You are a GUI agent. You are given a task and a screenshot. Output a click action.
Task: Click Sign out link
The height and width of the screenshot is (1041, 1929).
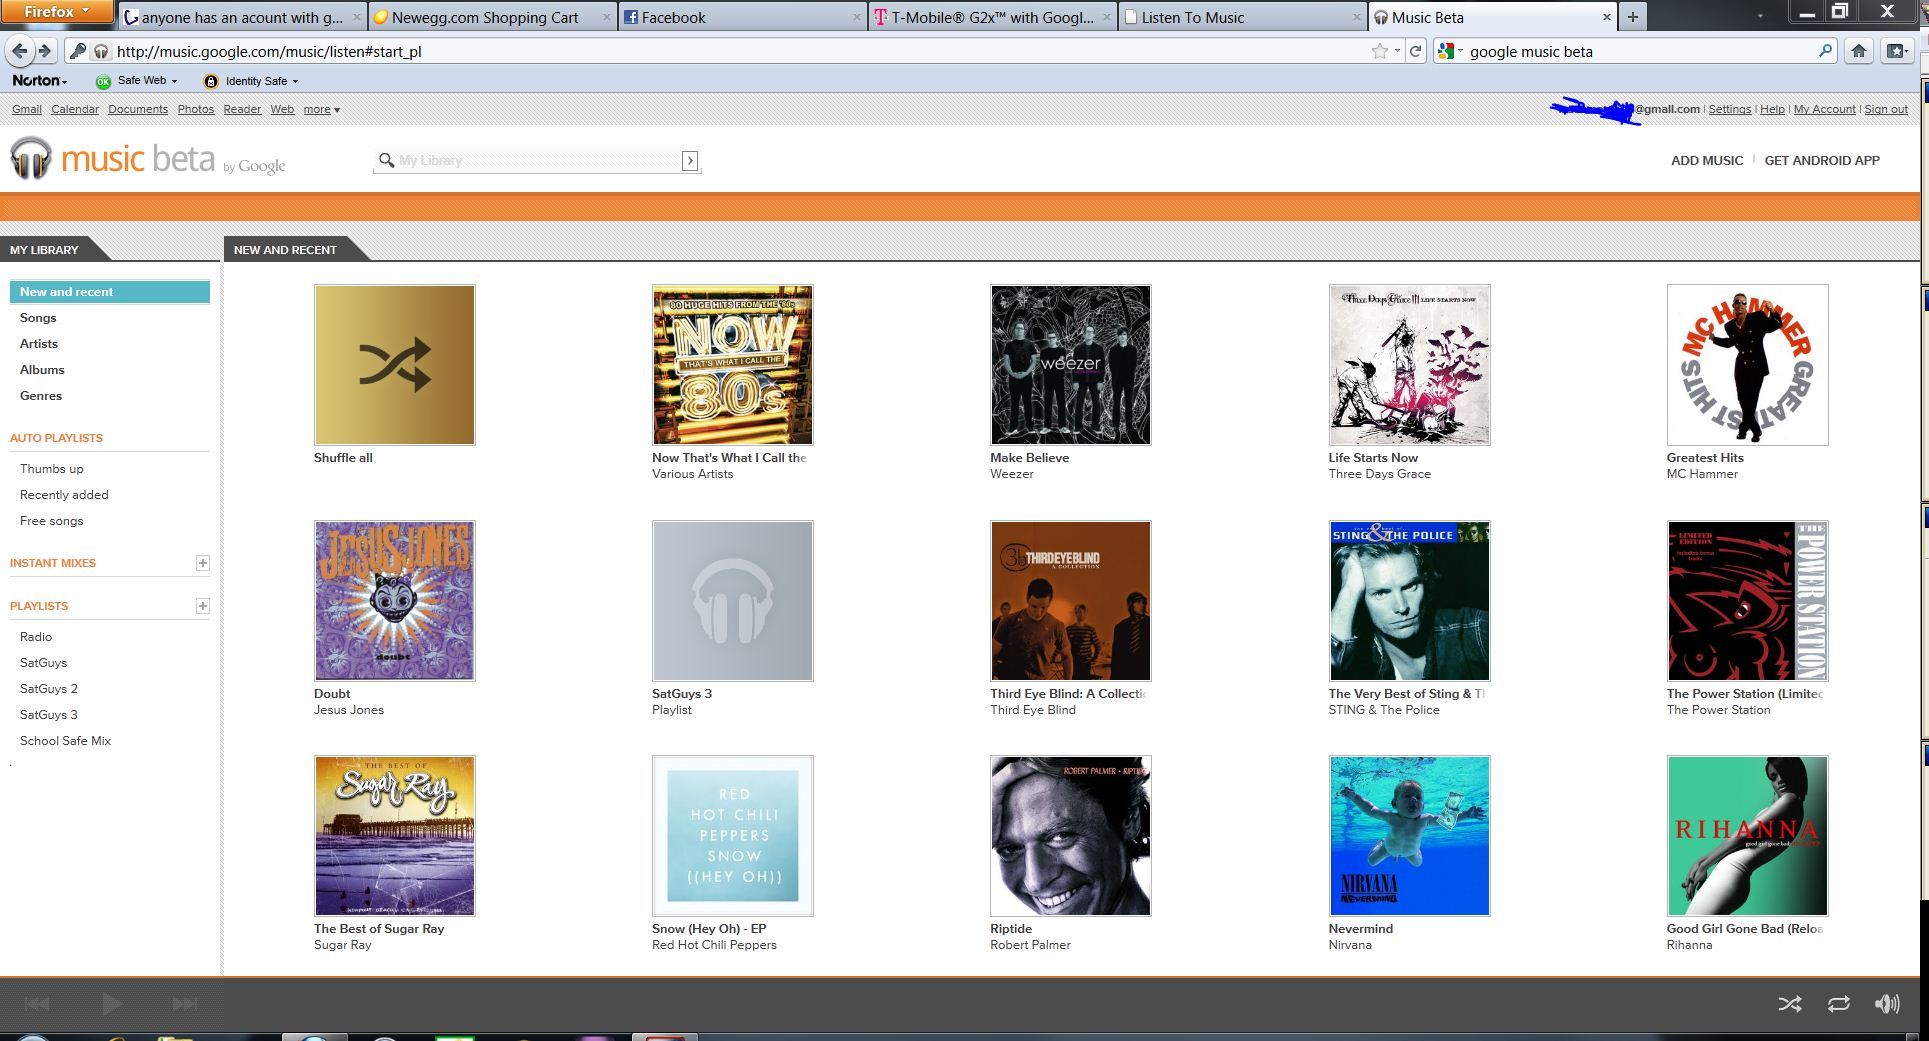pos(1885,110)
